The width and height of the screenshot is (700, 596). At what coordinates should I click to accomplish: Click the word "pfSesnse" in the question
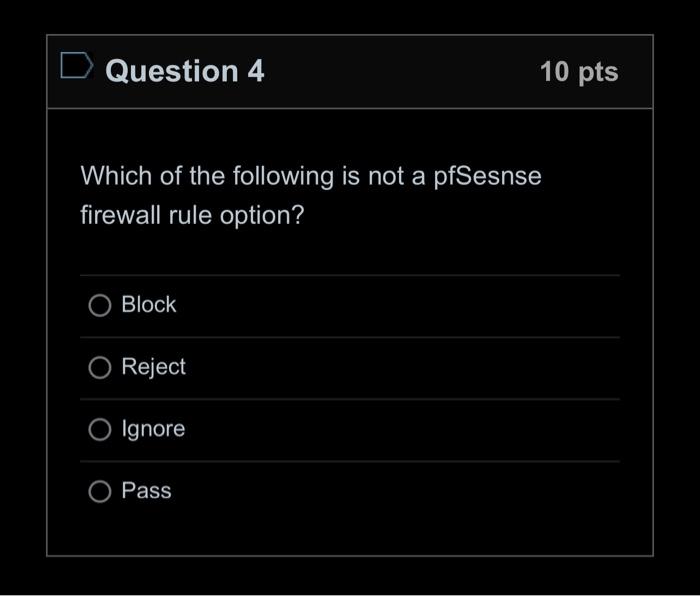click(488, 177)
